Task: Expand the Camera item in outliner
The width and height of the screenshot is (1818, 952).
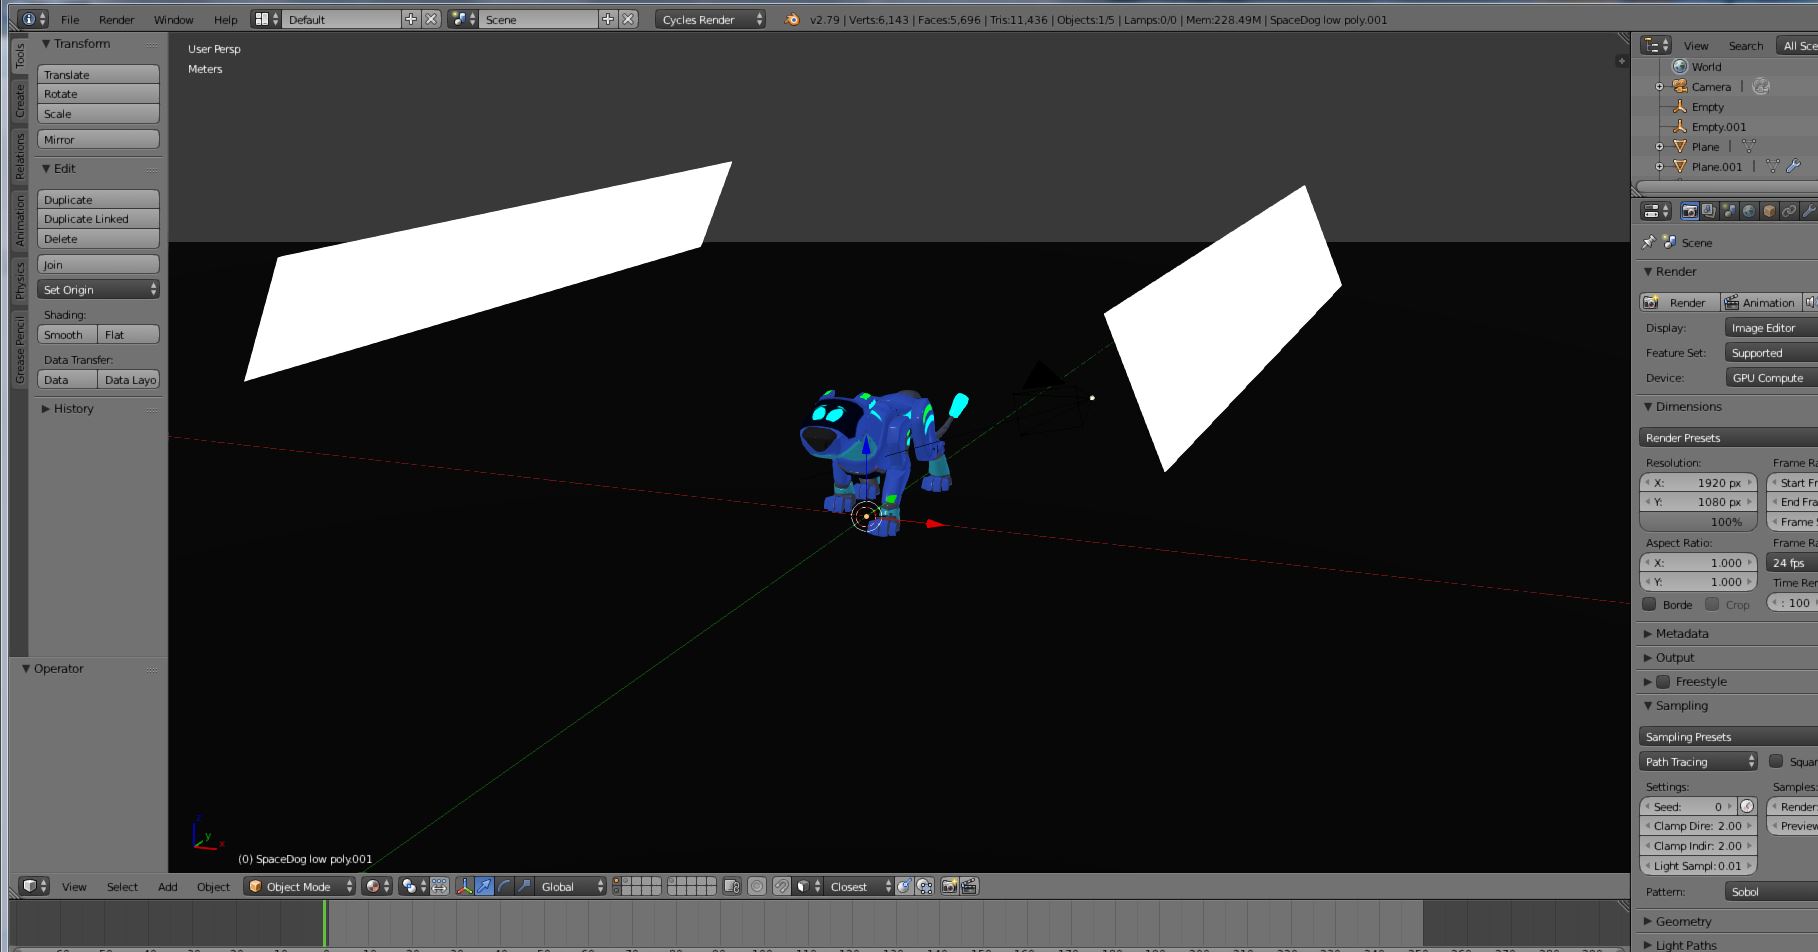Action: [1659, 87]
